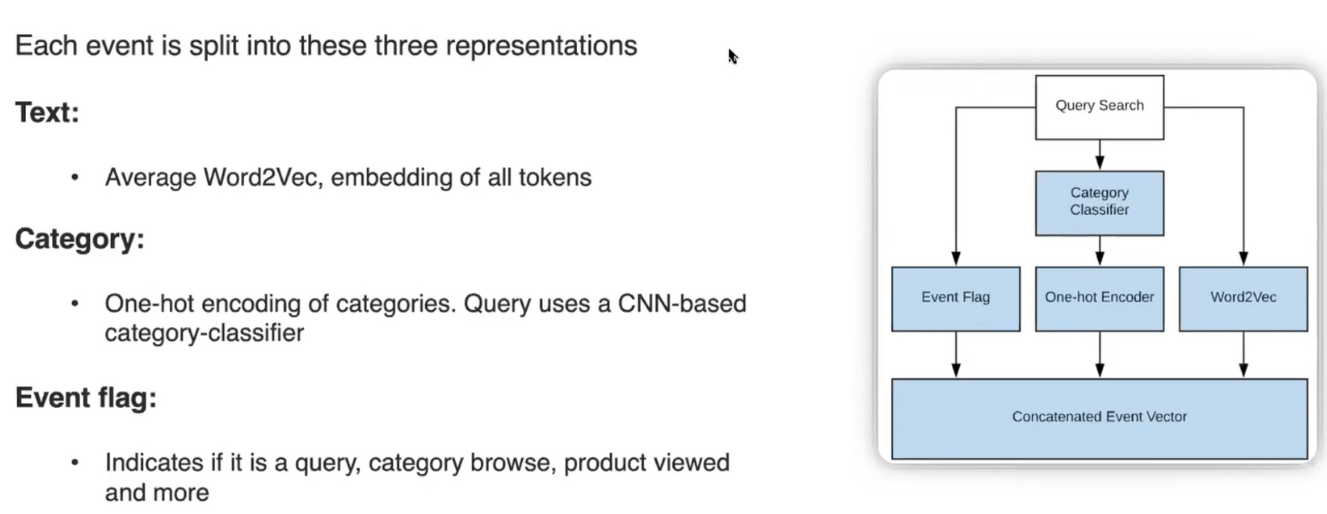This screenshot has height=514, width=1327.
Task: Click the bullet dot before "Indicates if"
Action: (x=74, y=463)
